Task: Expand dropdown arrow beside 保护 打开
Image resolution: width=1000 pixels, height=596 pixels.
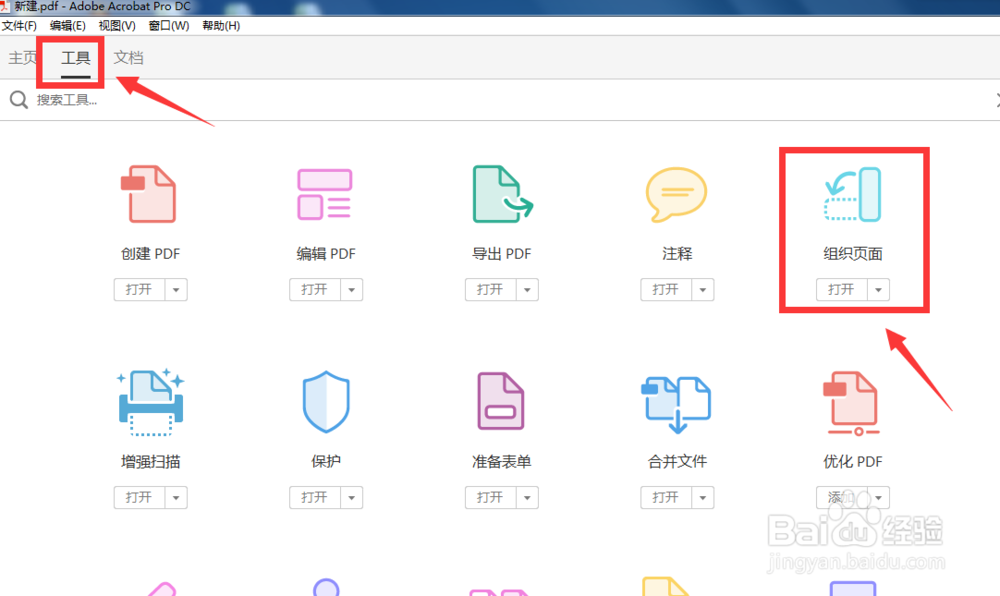Action: coord(351,497)
